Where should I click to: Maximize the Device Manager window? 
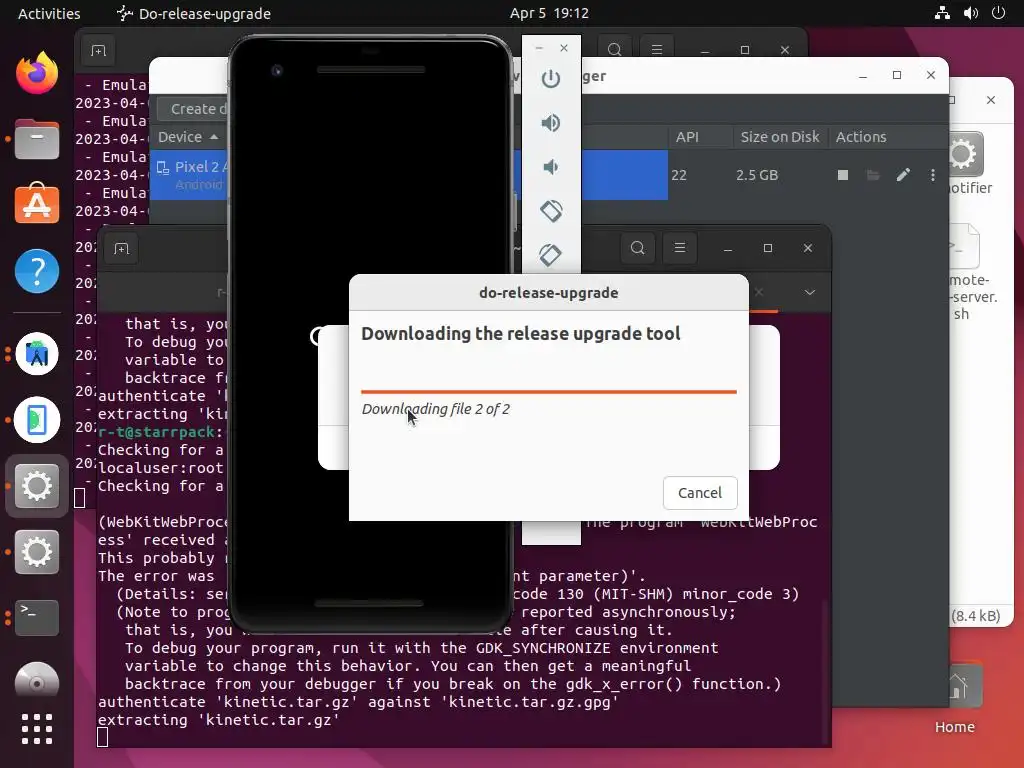click(897, 76)
